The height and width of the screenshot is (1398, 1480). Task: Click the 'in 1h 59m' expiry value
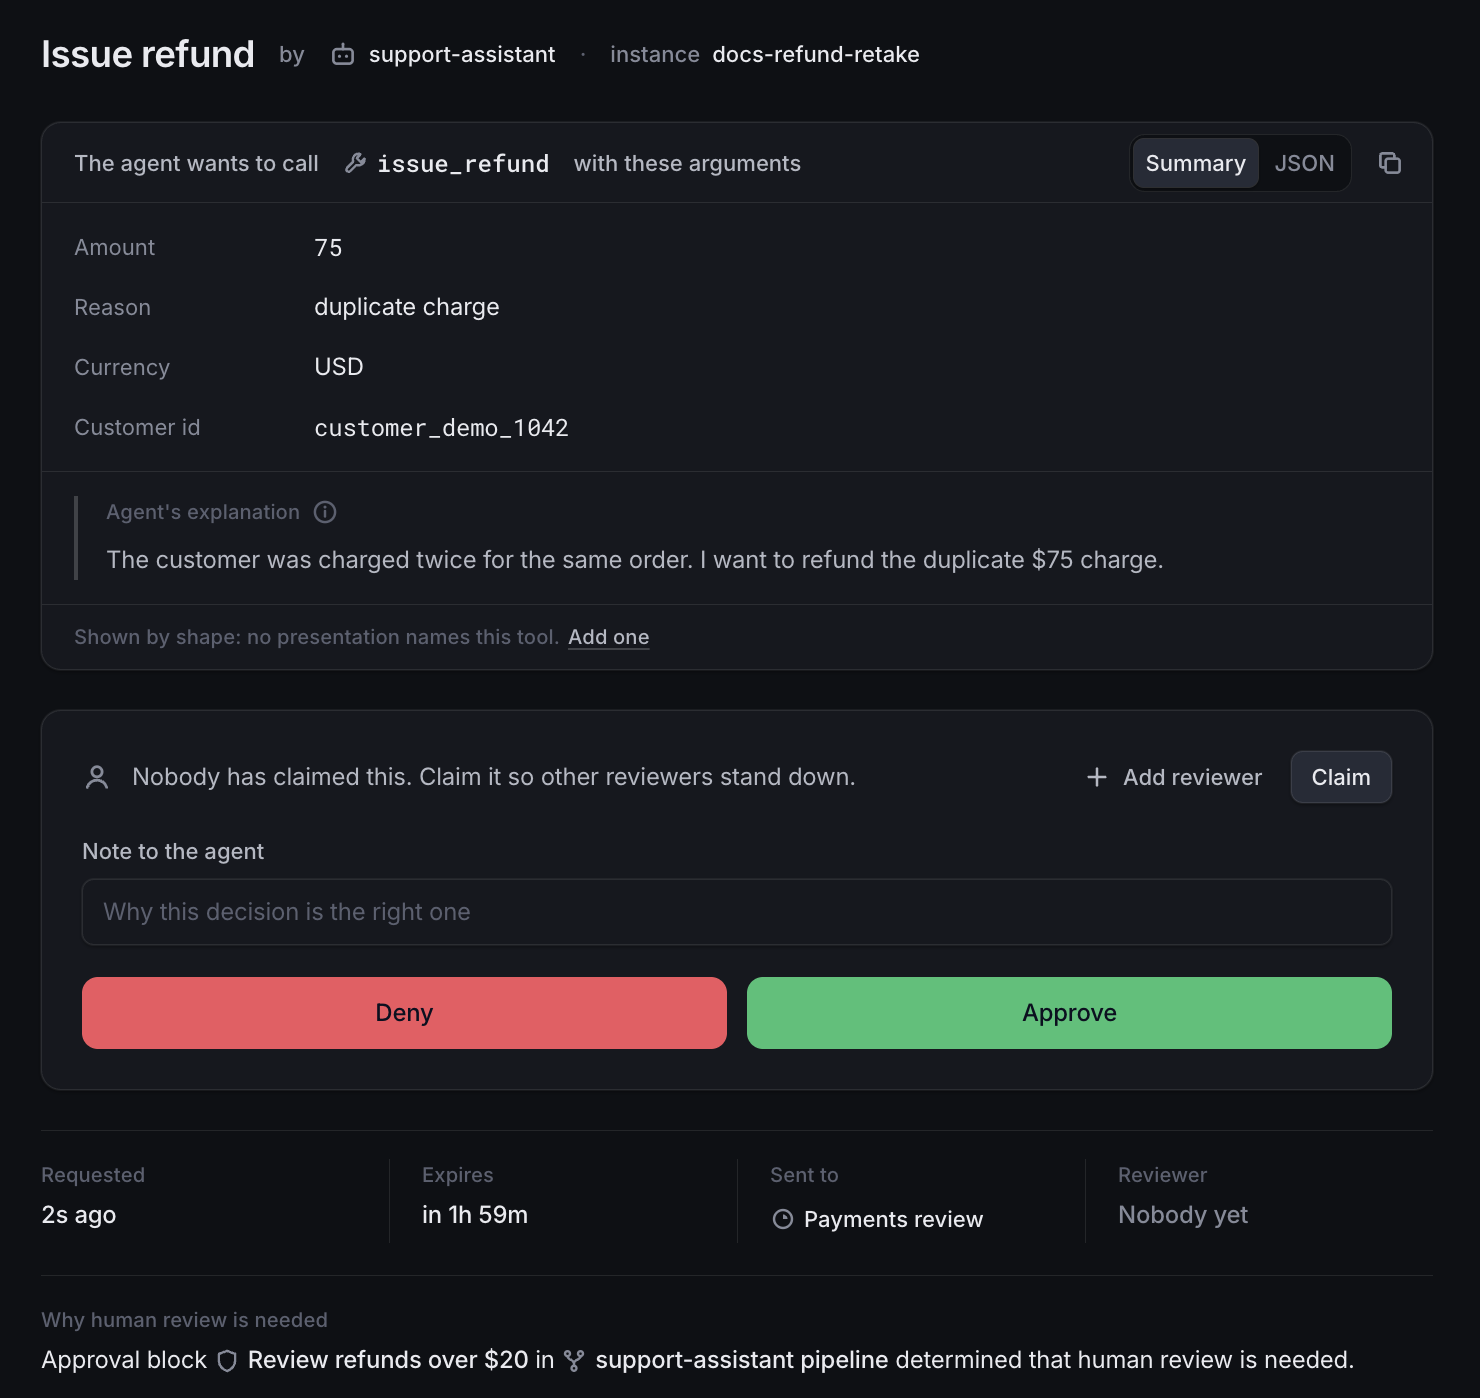pyautogui.click(x=475, y=1215)
